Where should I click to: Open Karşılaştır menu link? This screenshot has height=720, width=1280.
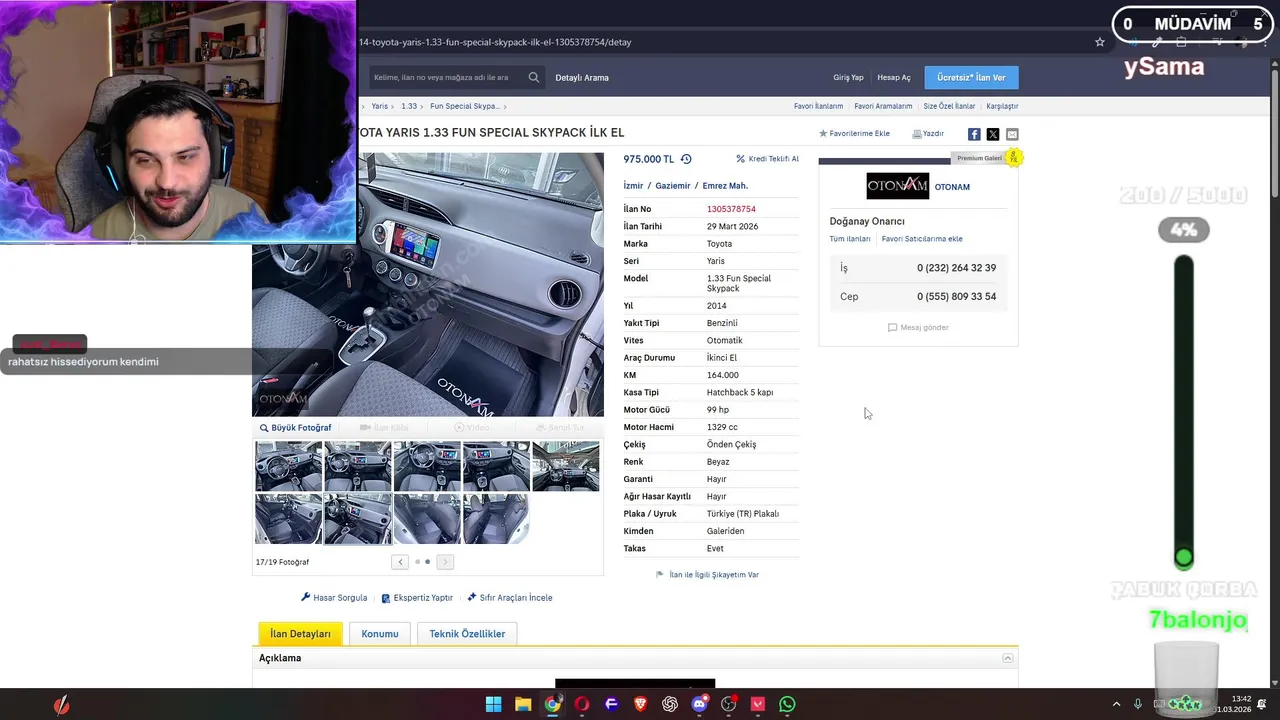pyautogui.click(x=1002, y=106)
